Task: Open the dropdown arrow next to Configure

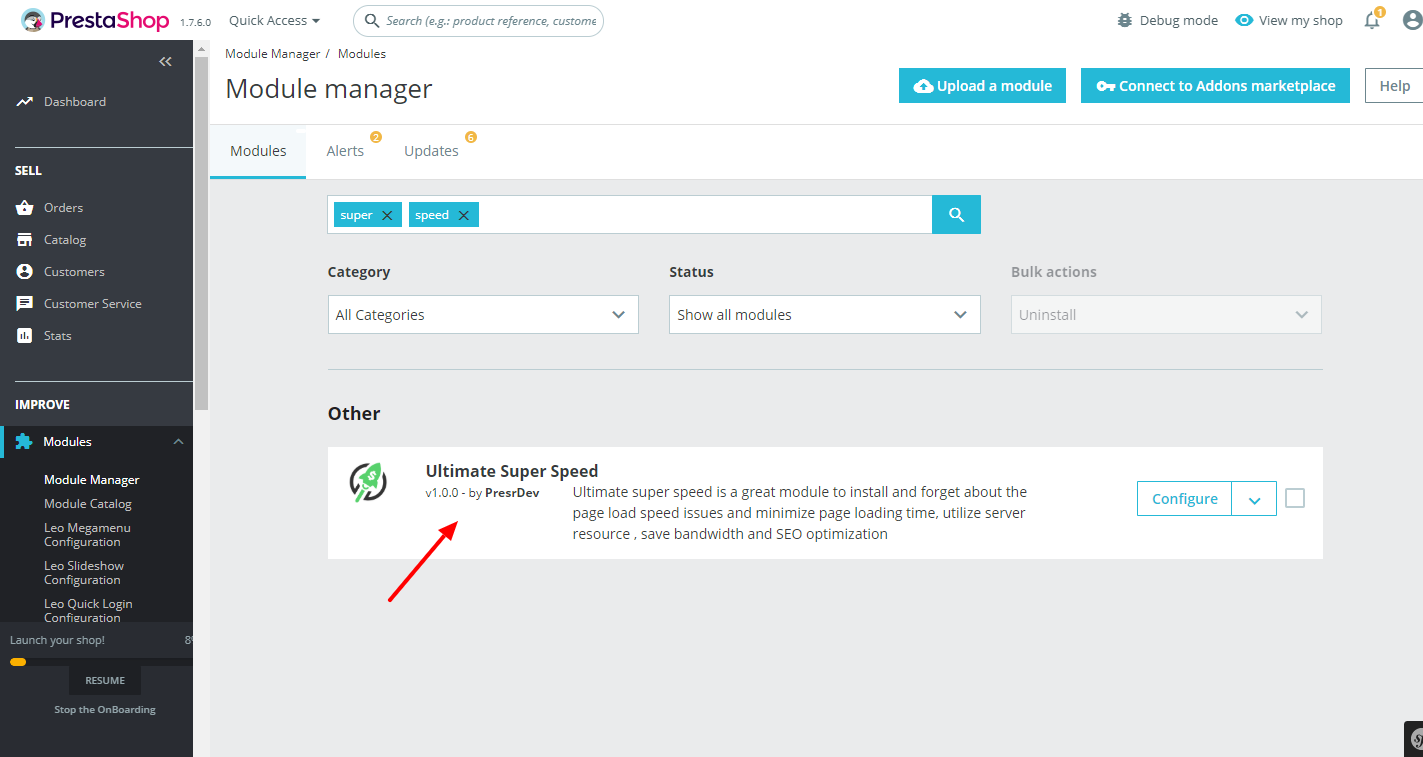Action: (x=1254, y=499)
